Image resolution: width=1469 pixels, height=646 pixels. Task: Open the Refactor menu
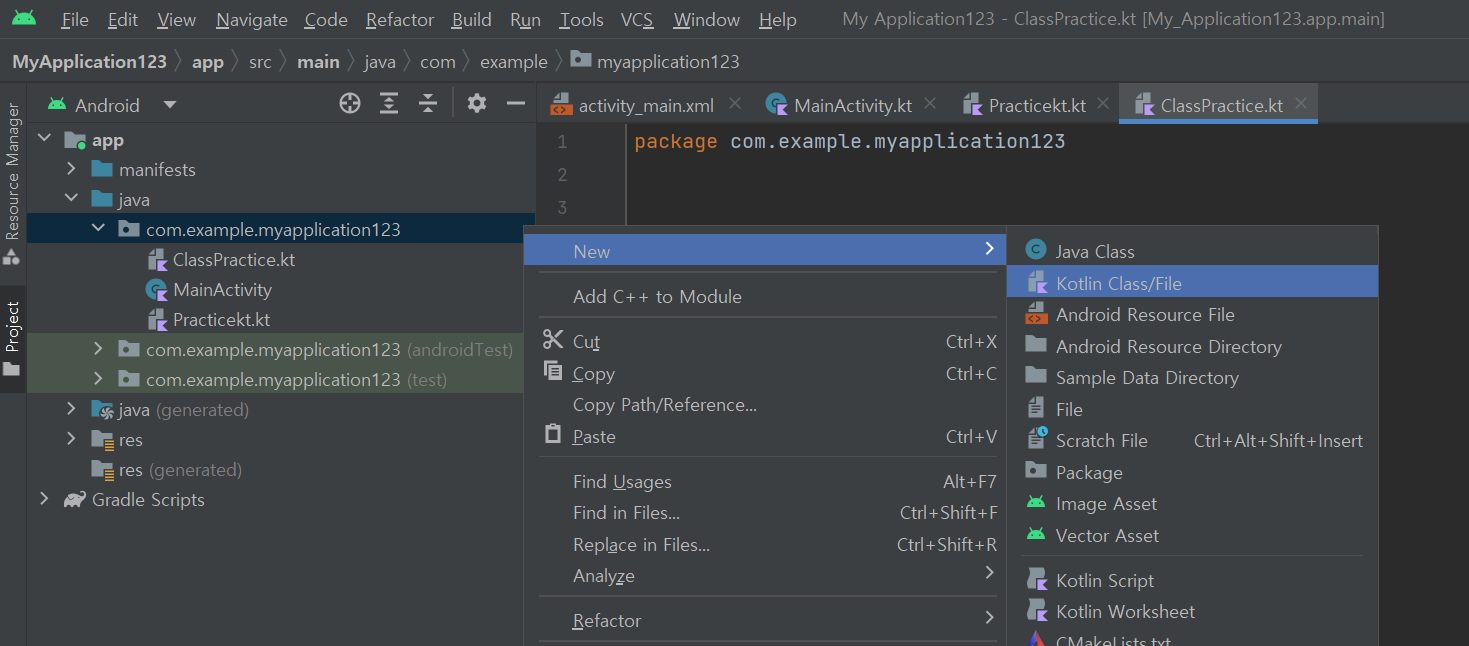[x=400, y=20]
